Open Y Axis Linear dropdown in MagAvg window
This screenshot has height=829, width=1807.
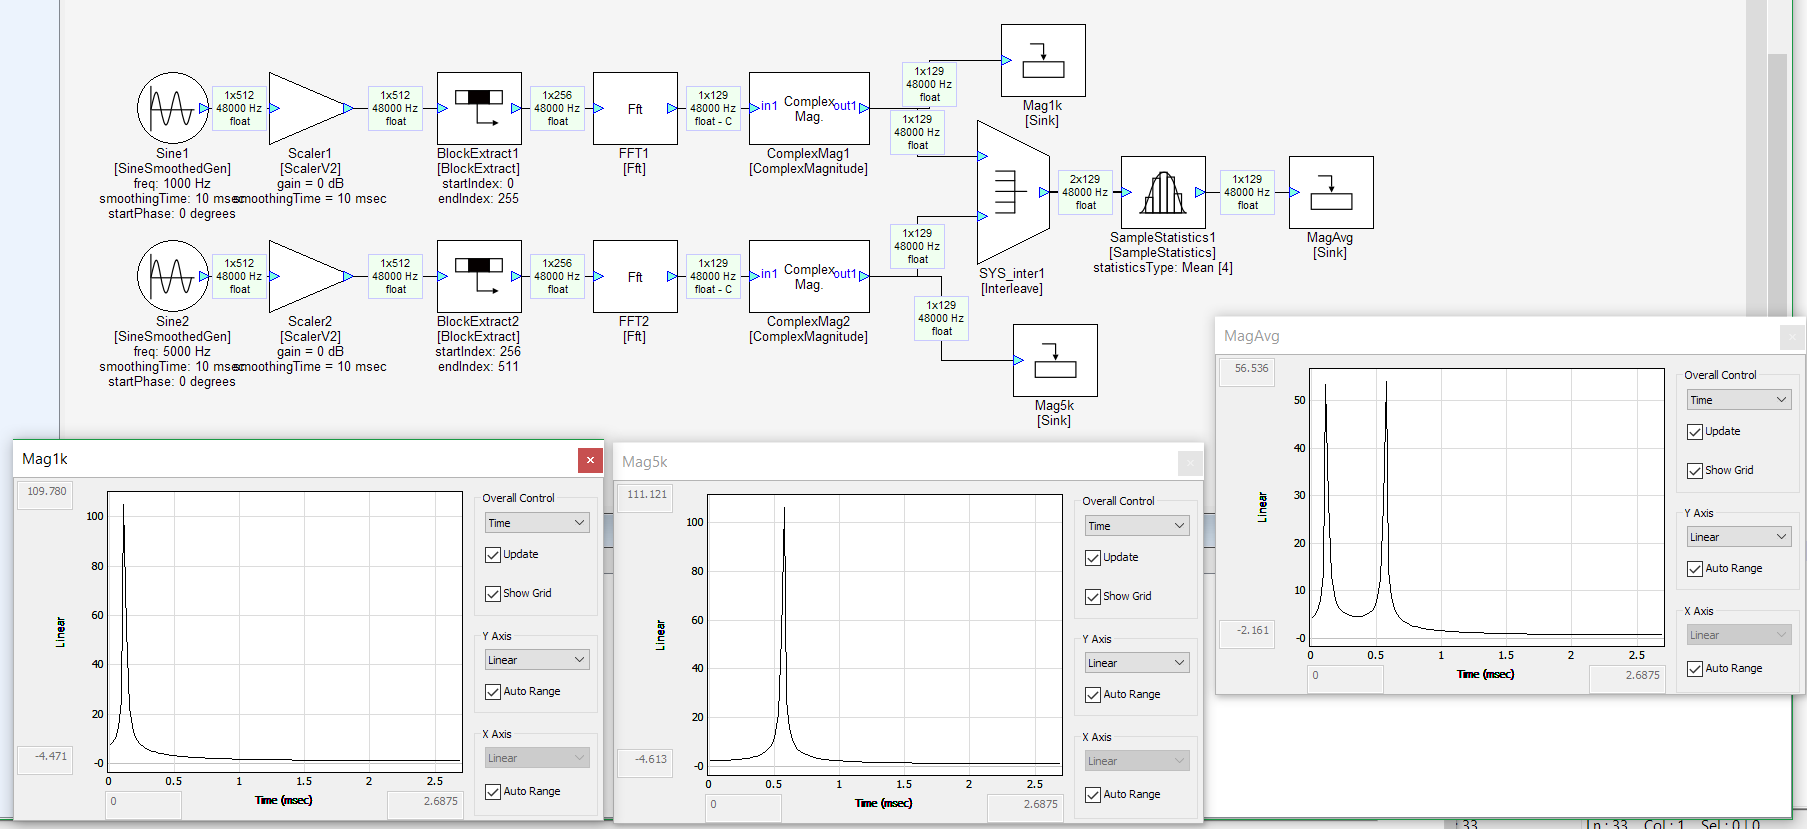pyautogui.click(x=1739, y=537)
